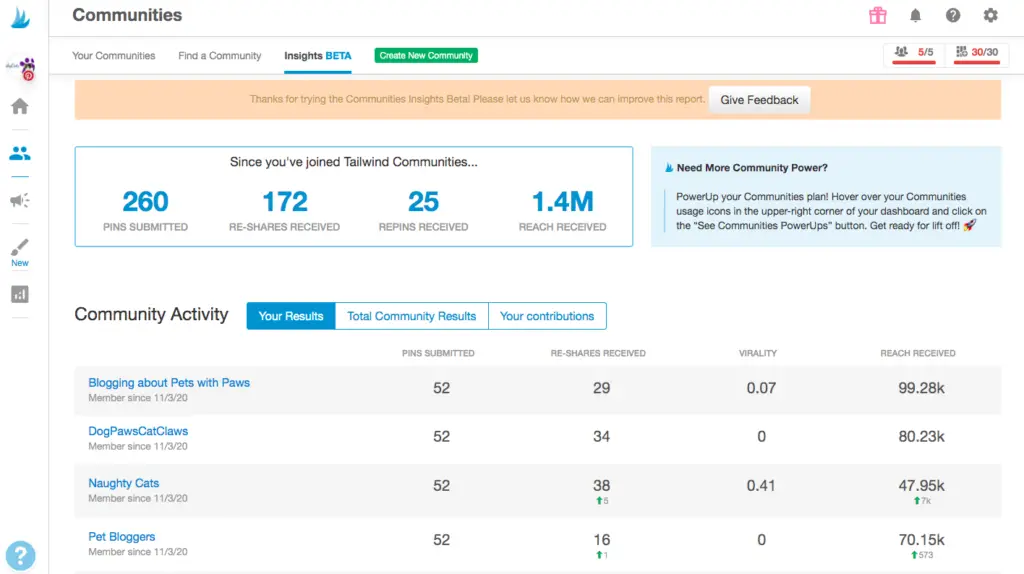The height and width of the screenshot is (574, 1024).
Task: Click the 30/30 submissions usage indicator
Action: tap(977, 53)
